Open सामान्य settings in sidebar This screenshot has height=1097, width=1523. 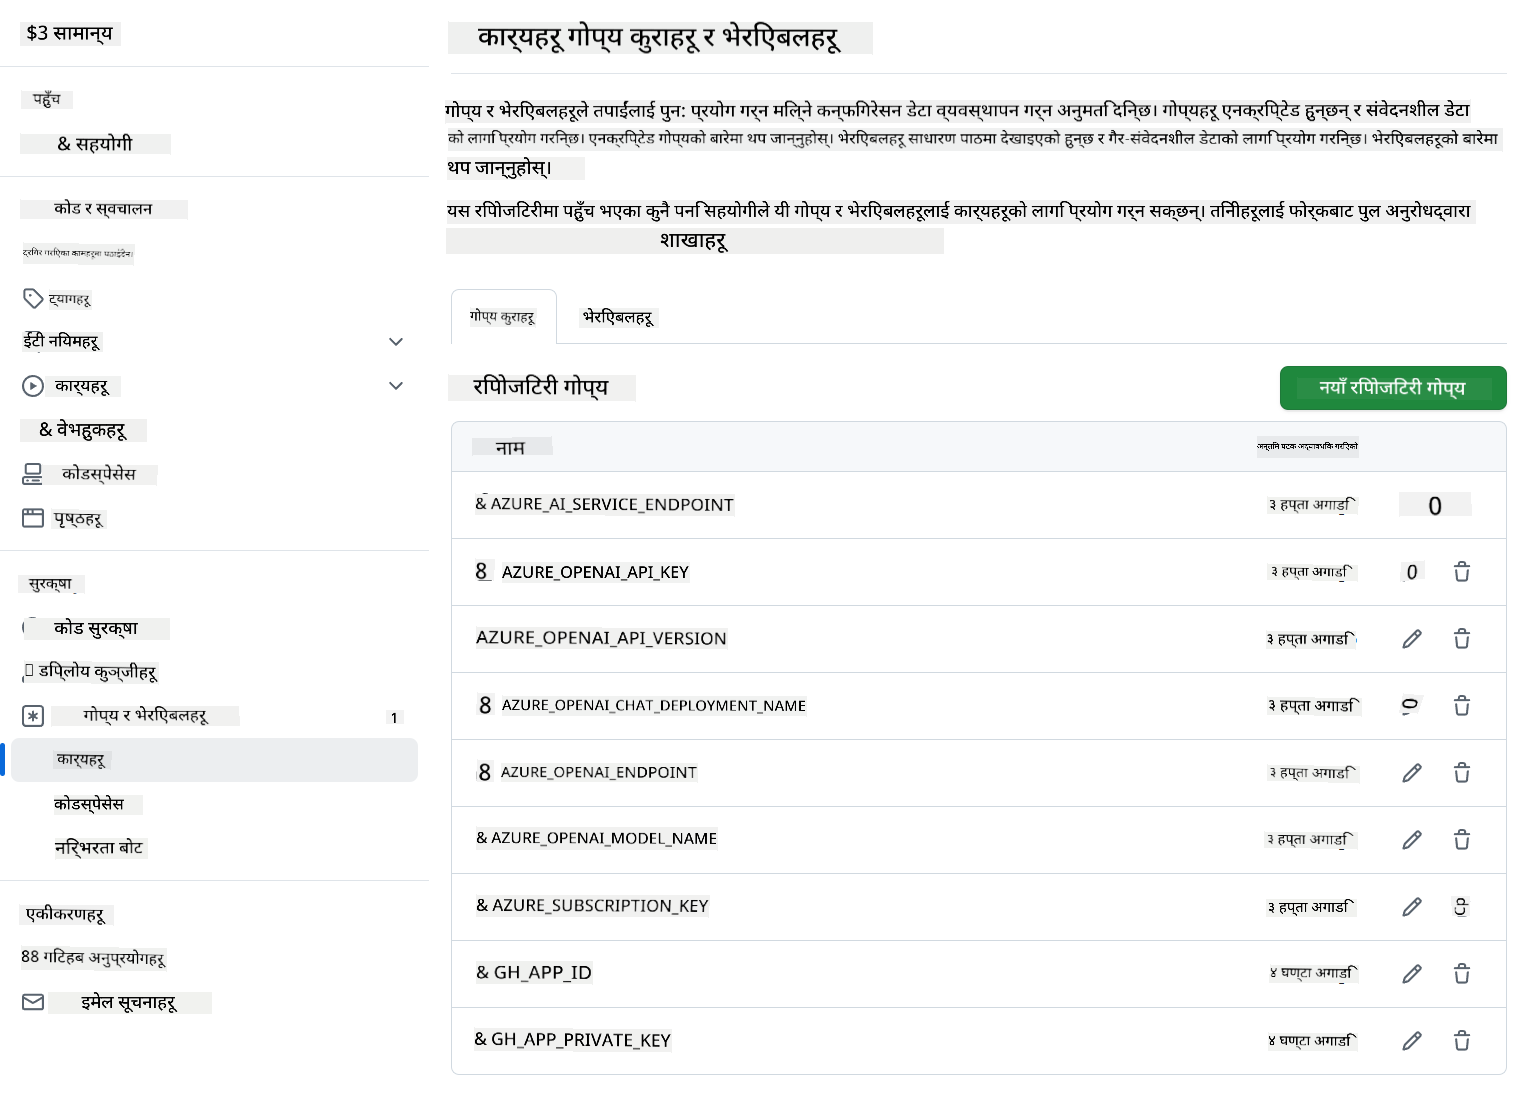pos(70,33)
